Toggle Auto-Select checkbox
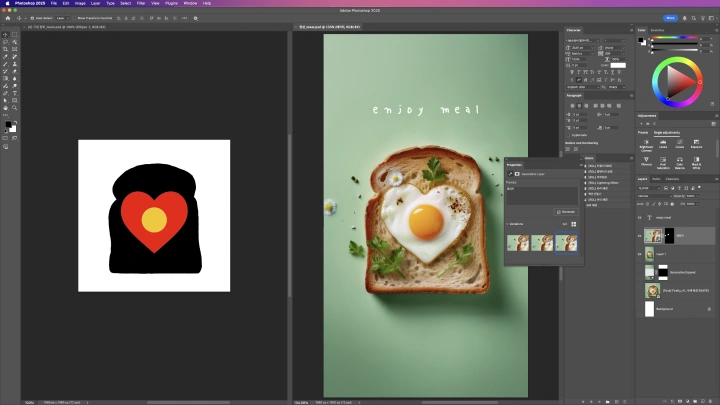Viewport: 720px width, 405px height. 32,18
